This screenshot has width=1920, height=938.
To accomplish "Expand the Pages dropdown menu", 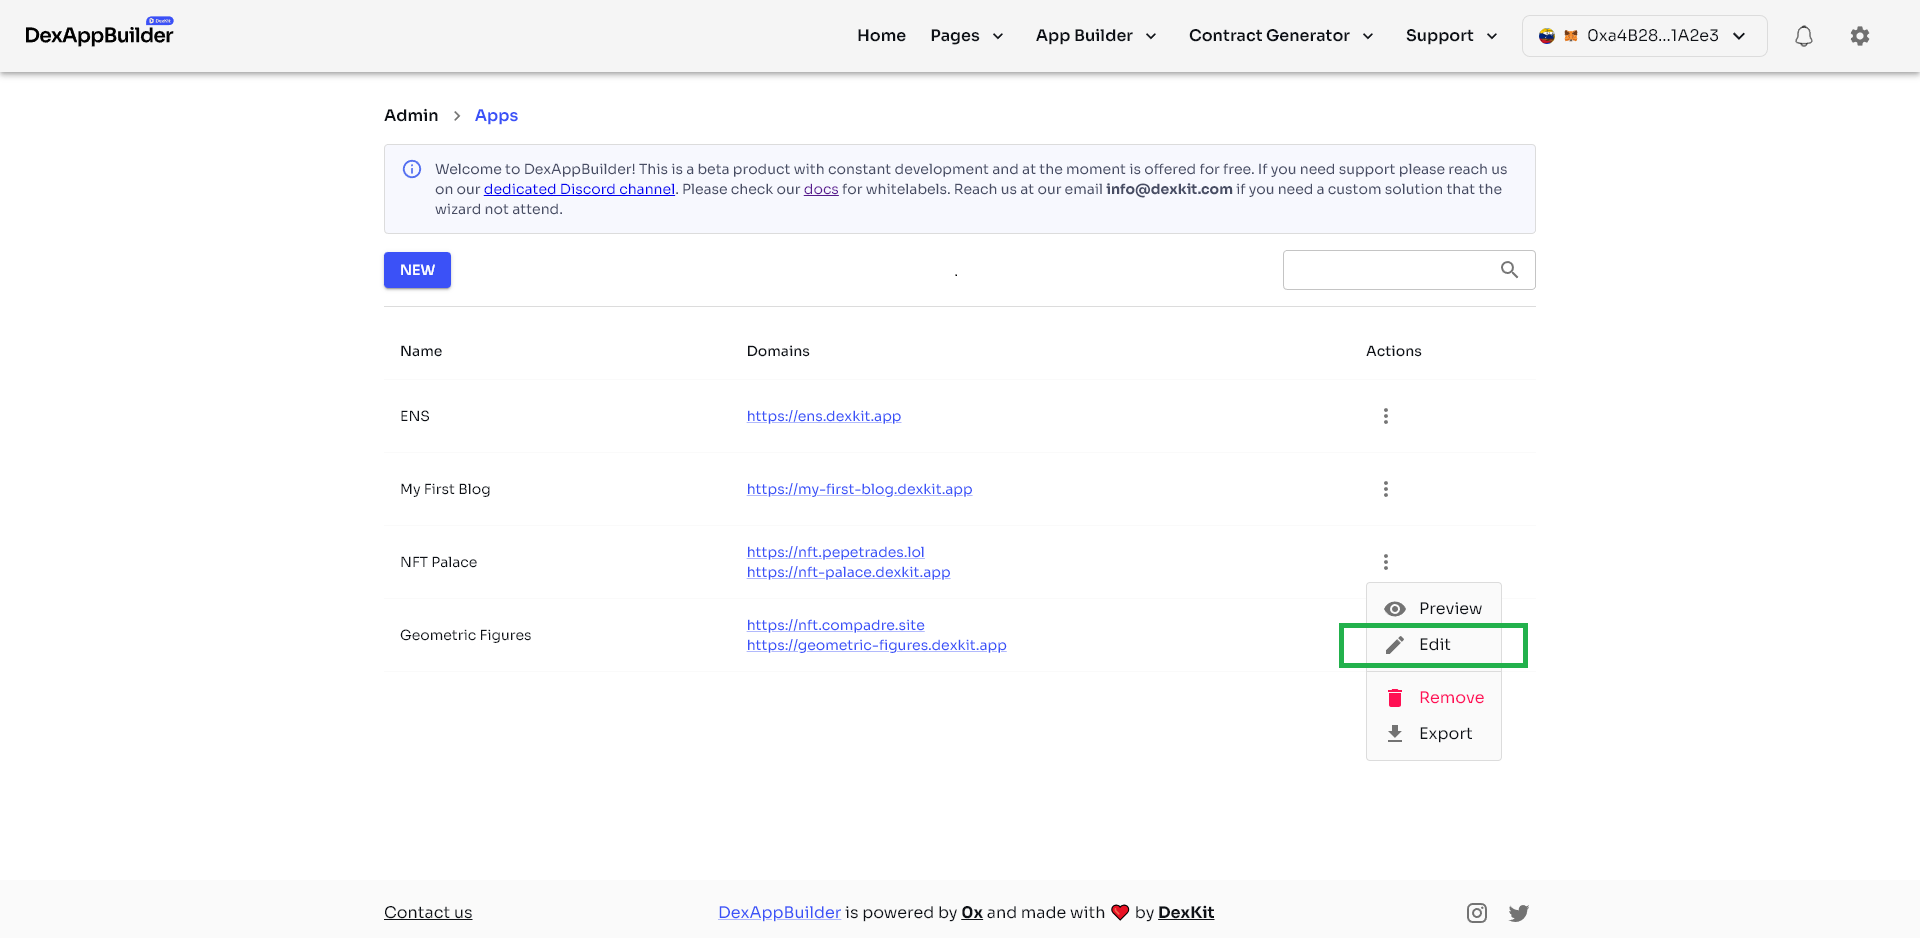I will point(966,36).
